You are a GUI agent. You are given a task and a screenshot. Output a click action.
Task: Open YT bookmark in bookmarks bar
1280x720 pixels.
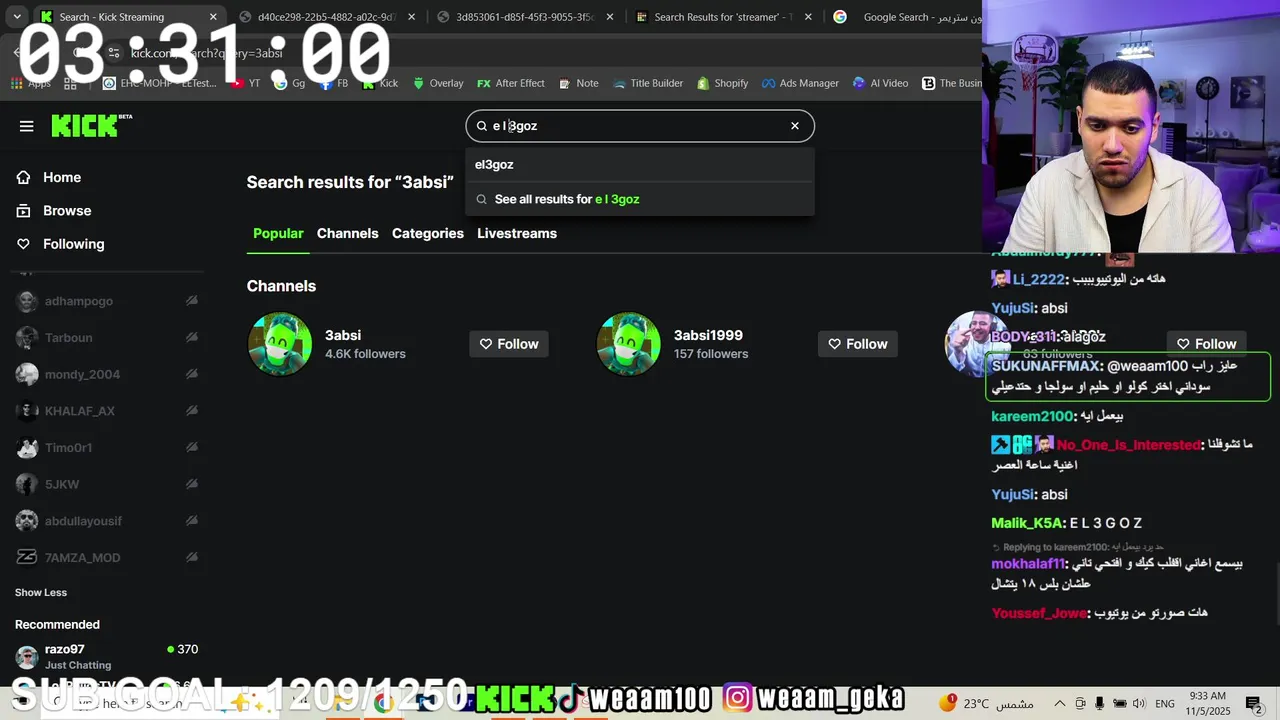pos(246,83)
